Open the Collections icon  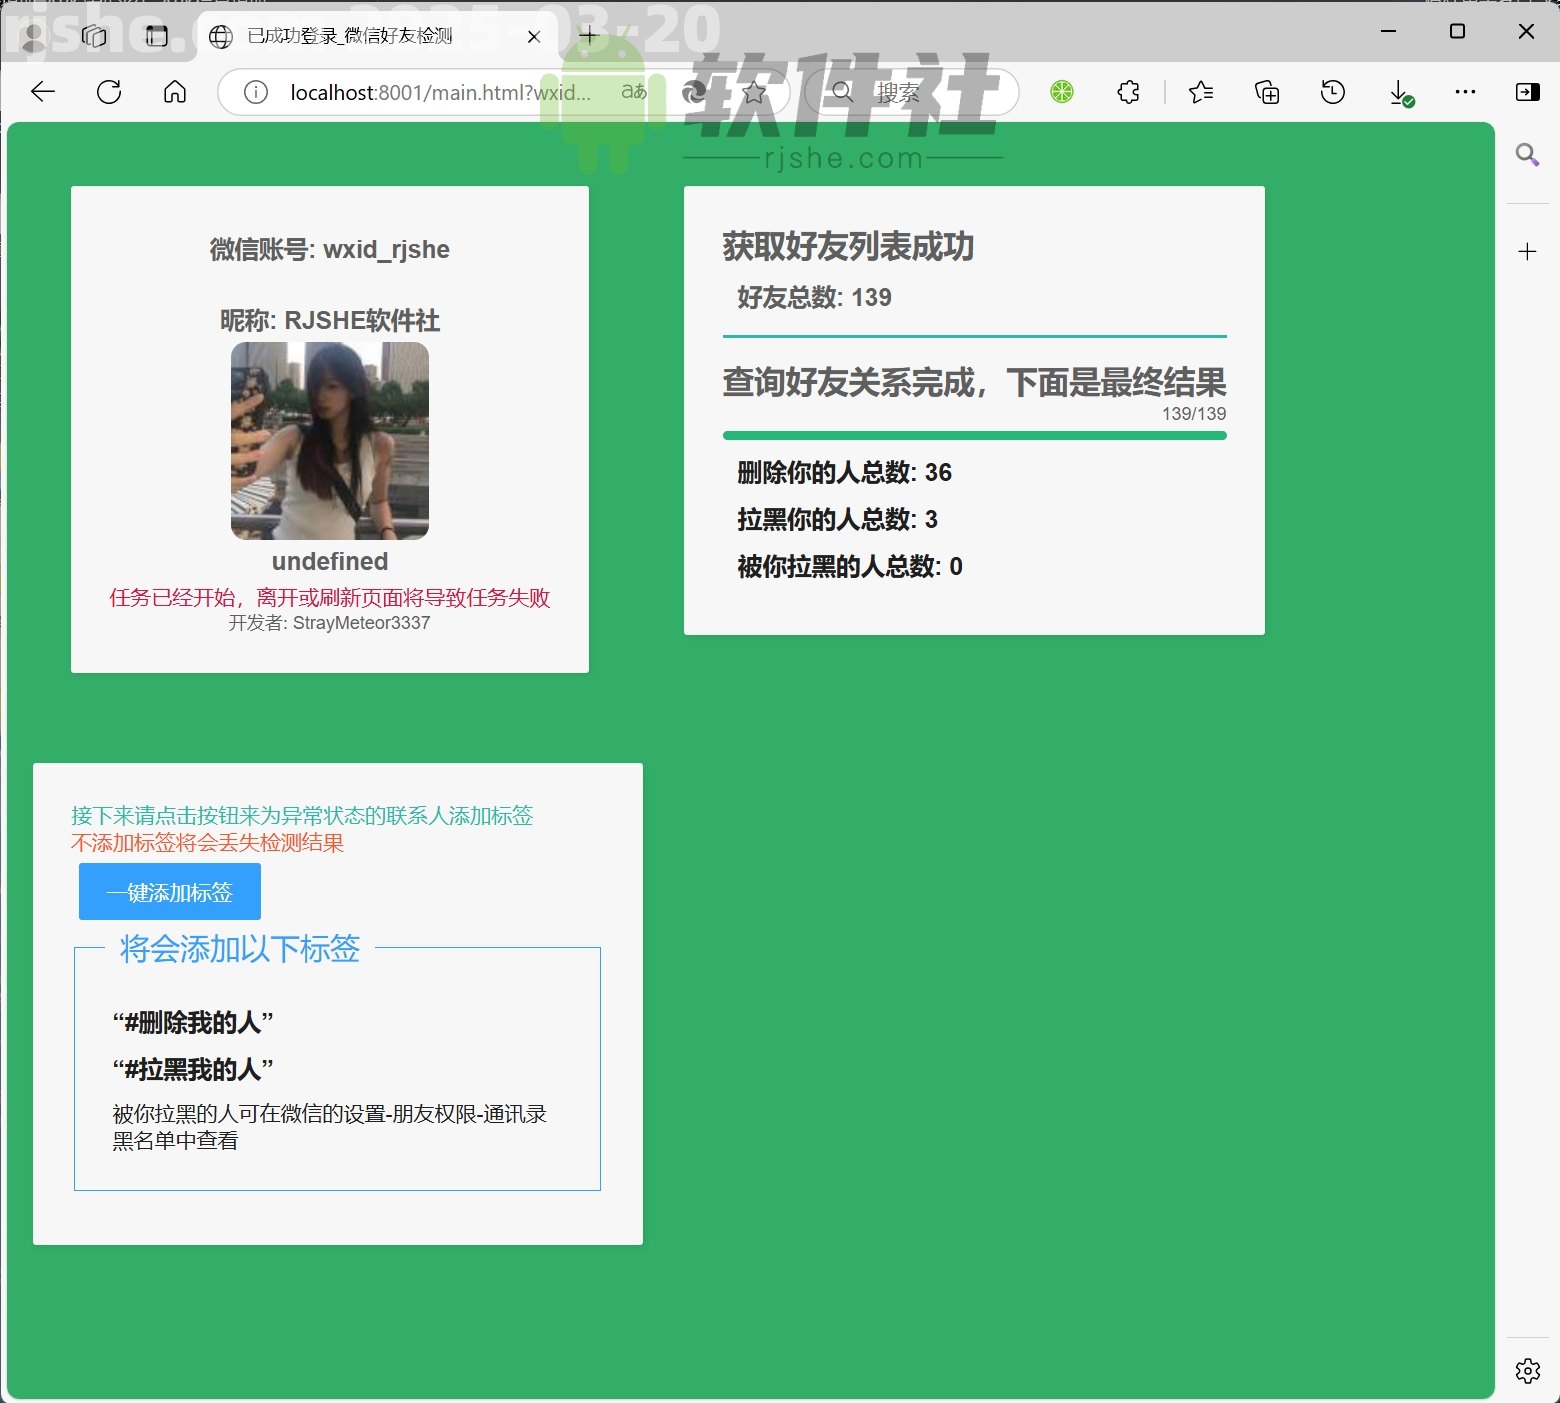(x=1266, y=92)
